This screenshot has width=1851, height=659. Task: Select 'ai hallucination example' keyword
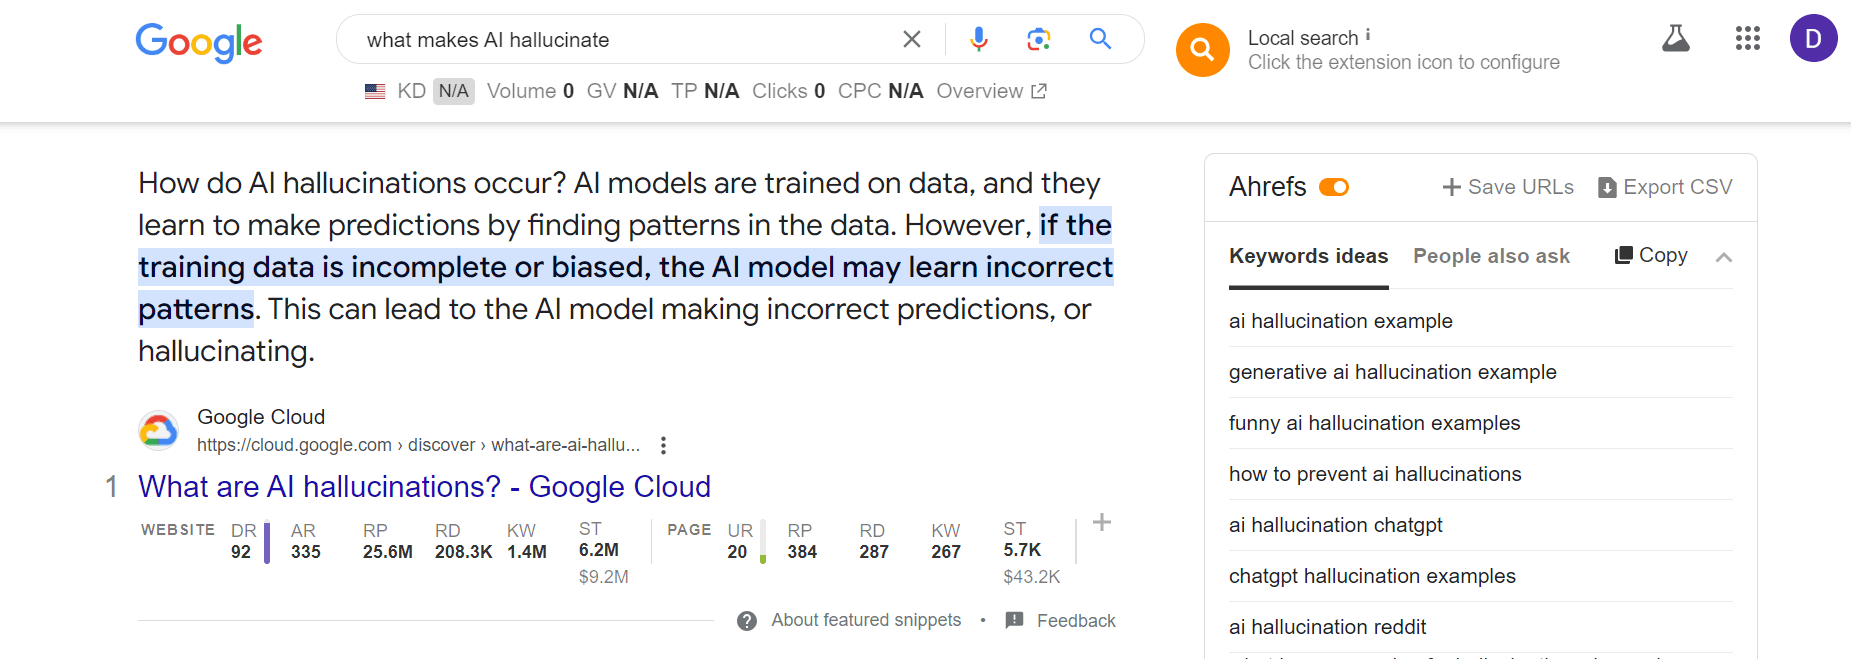tap(1340, 321)
